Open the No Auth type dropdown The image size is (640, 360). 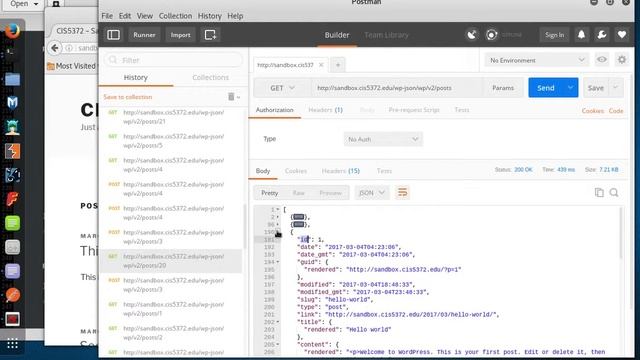[x=383, y=139]
